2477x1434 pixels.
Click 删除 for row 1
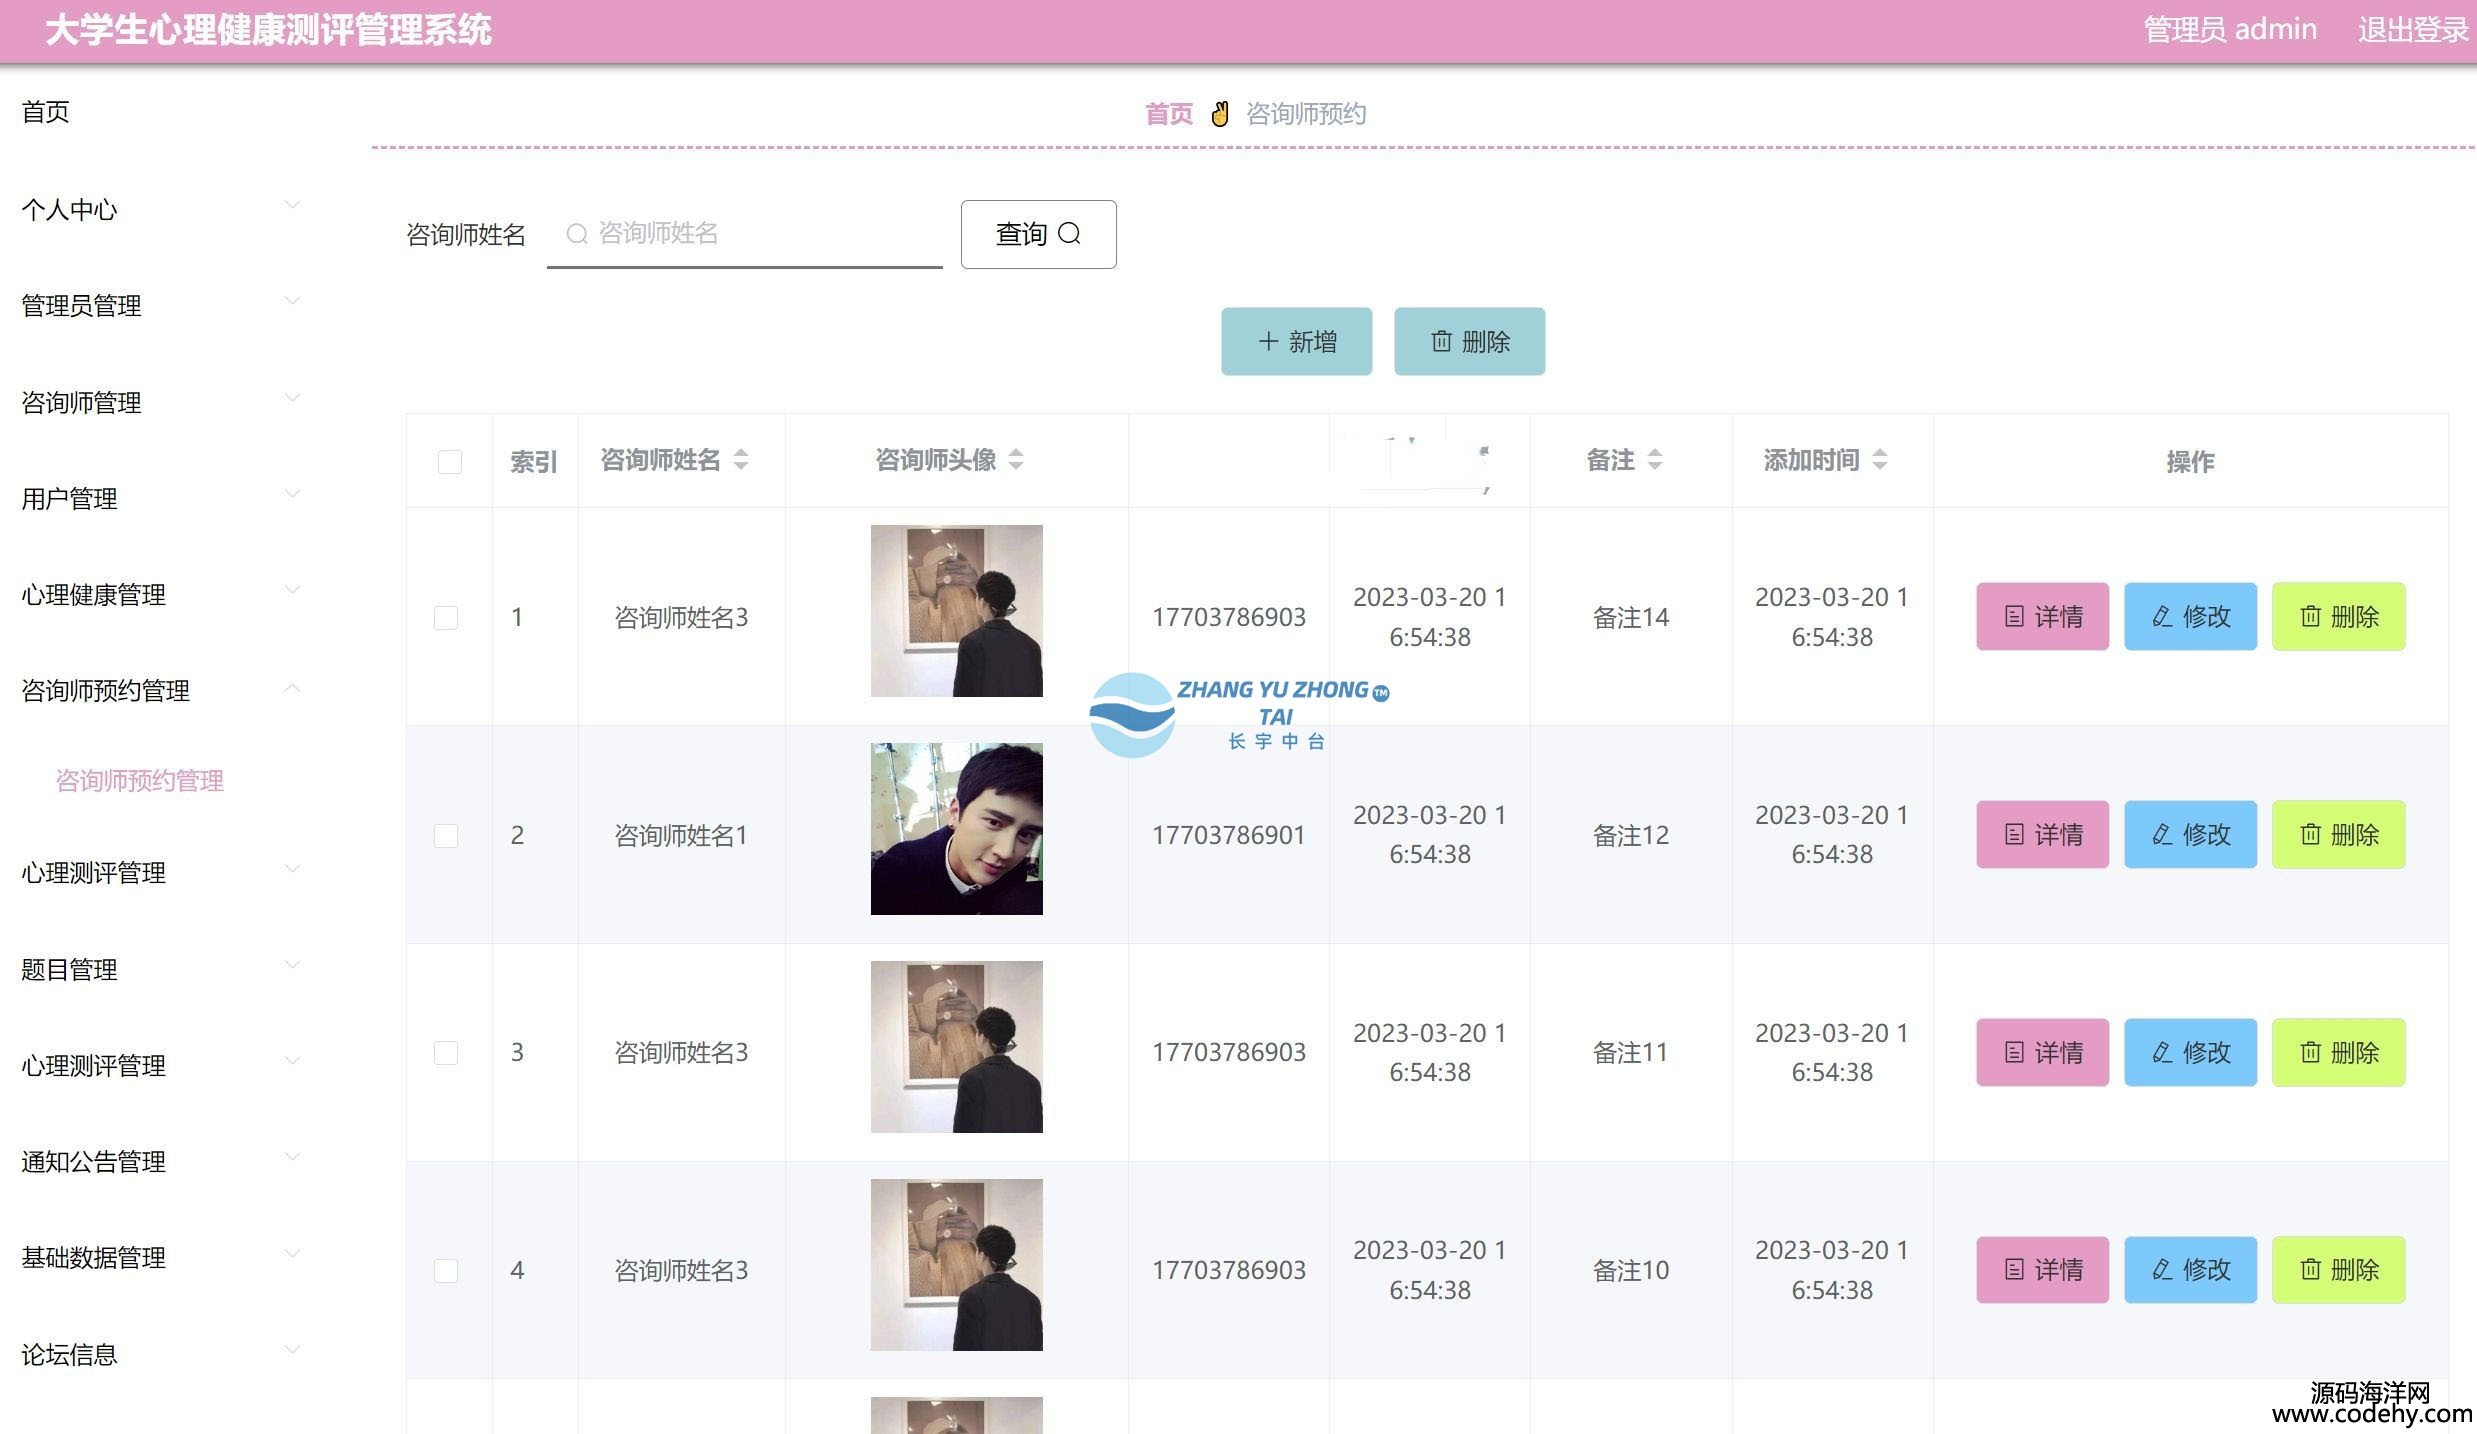point(2338,616)
